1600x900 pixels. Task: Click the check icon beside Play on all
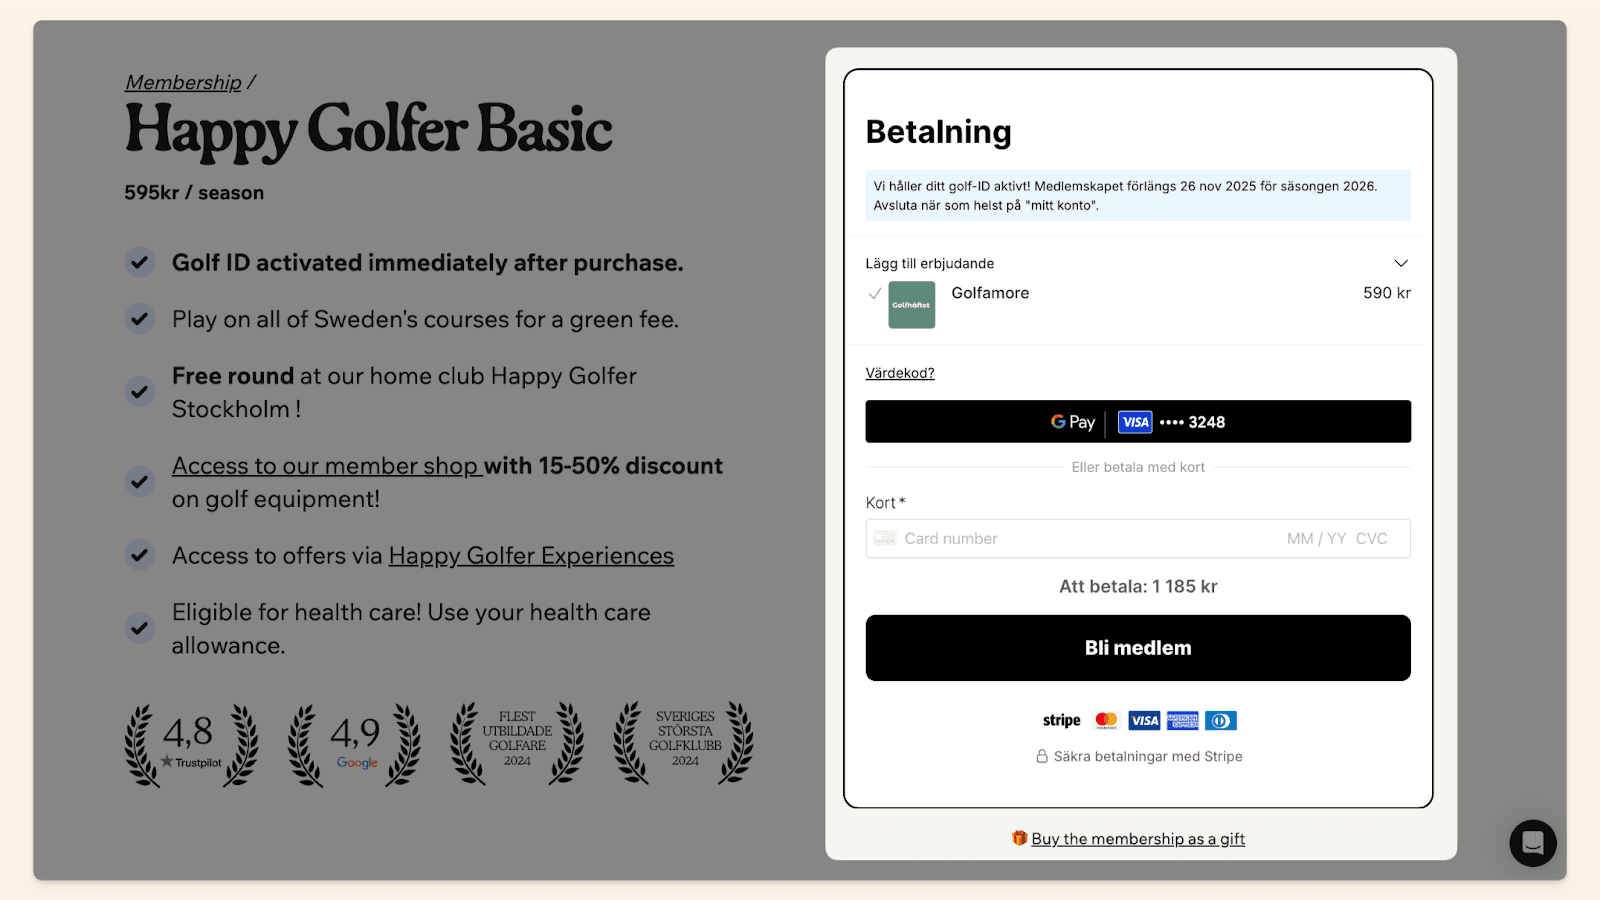[140, 319]
